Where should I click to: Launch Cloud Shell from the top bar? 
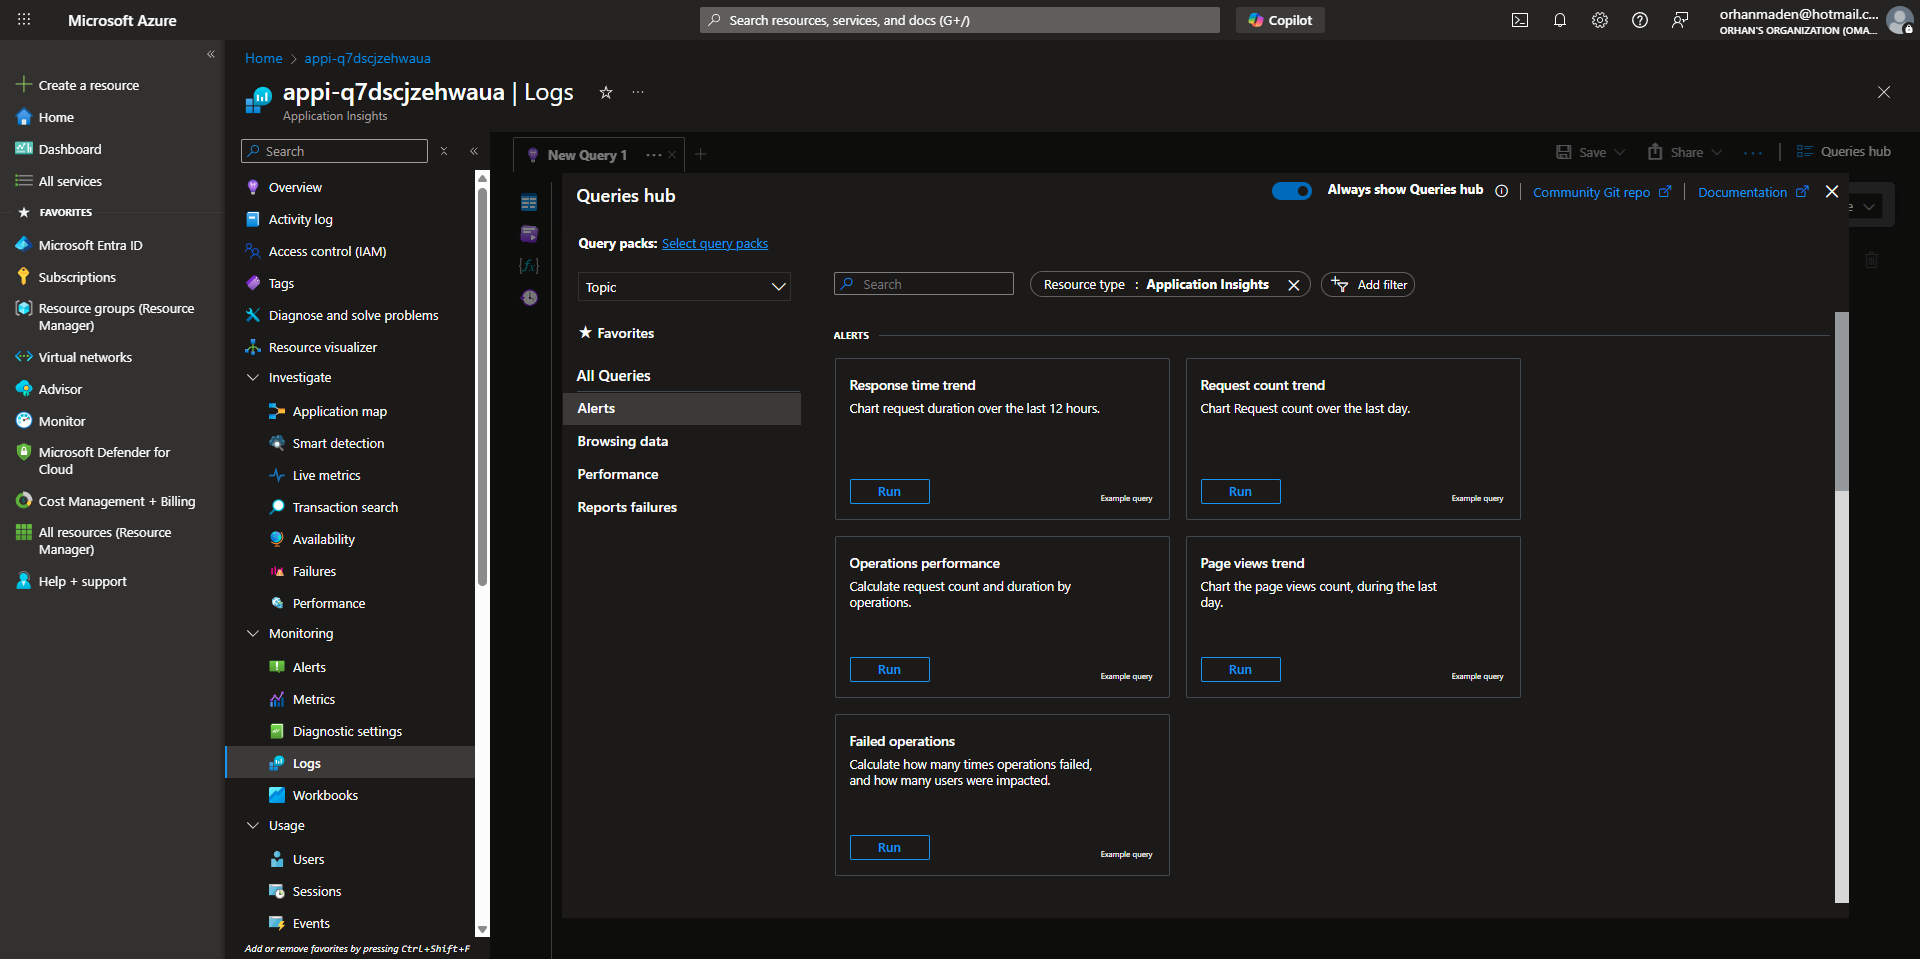[x=1520, y=19]
